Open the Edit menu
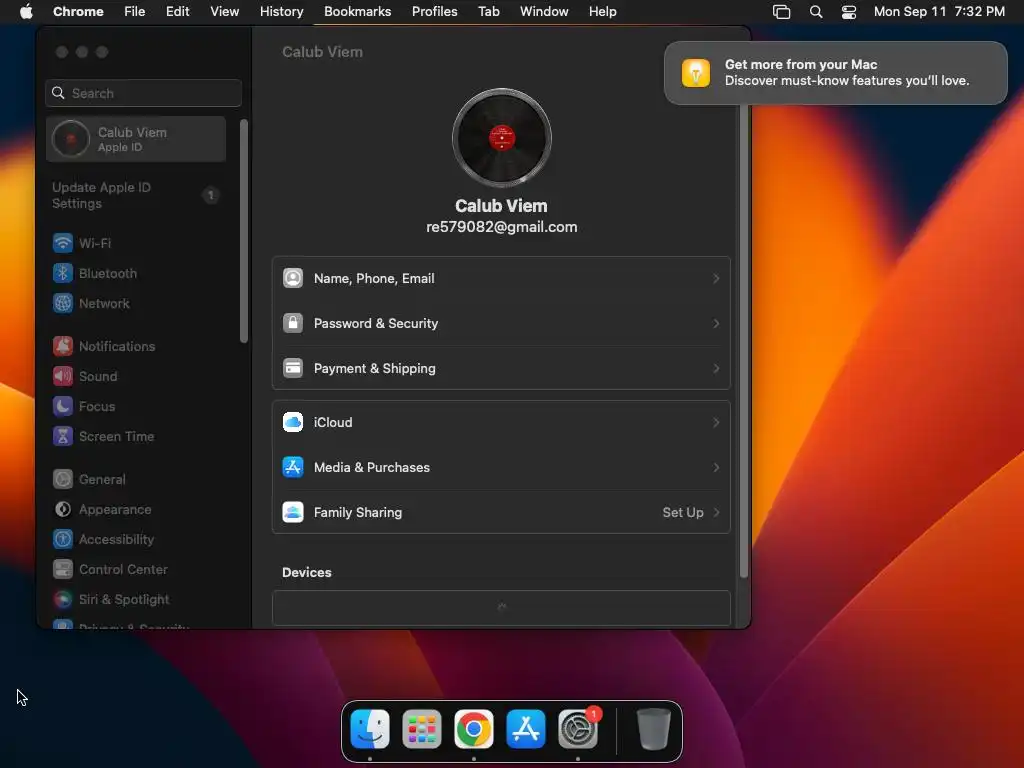1024x768 pixels. pos(177,12)
